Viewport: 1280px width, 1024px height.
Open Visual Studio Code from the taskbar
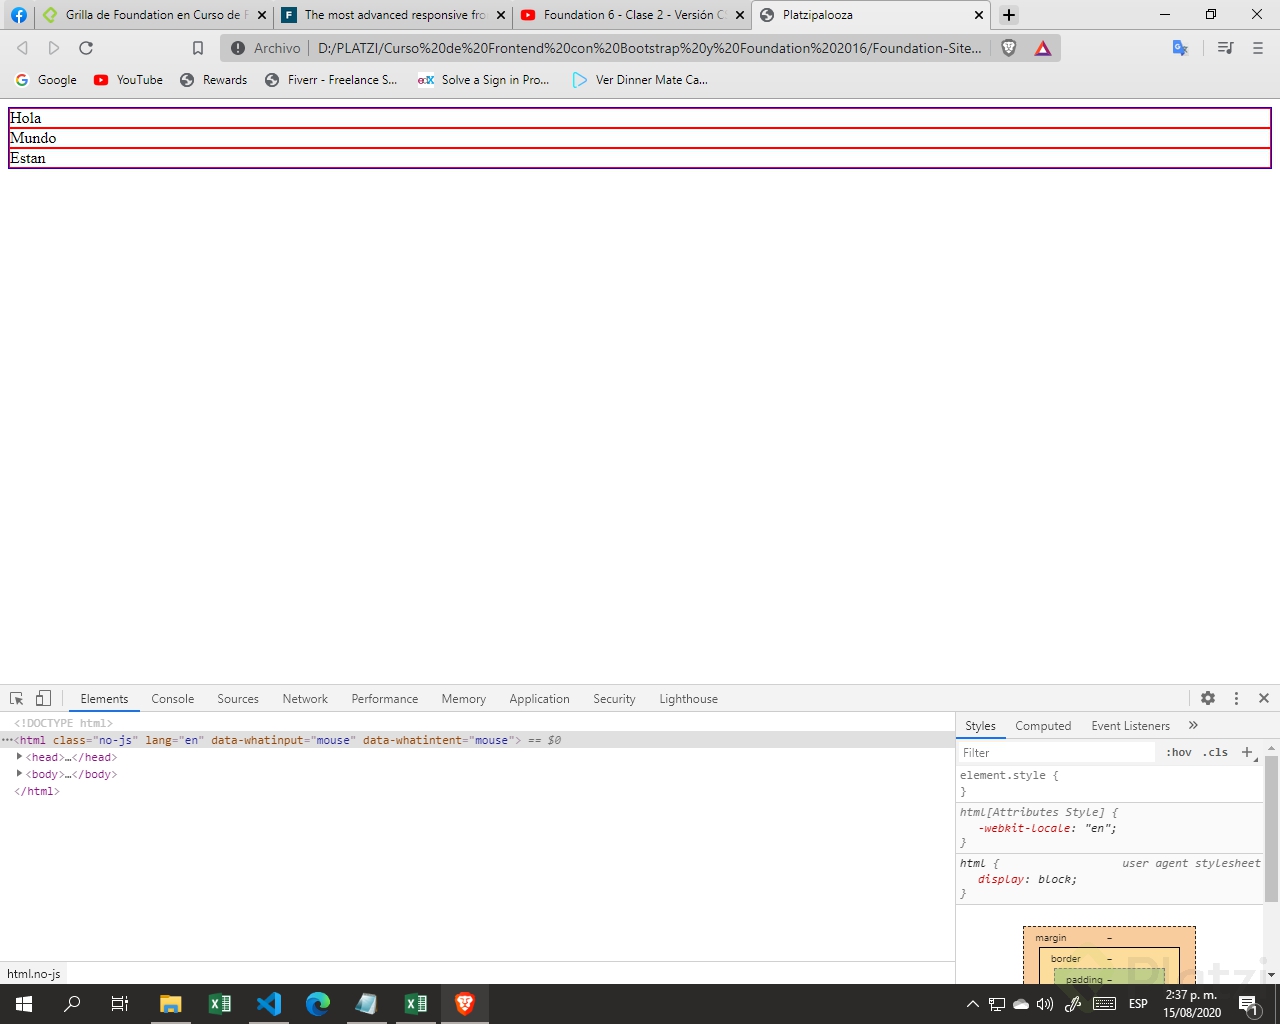[269, 1004]
